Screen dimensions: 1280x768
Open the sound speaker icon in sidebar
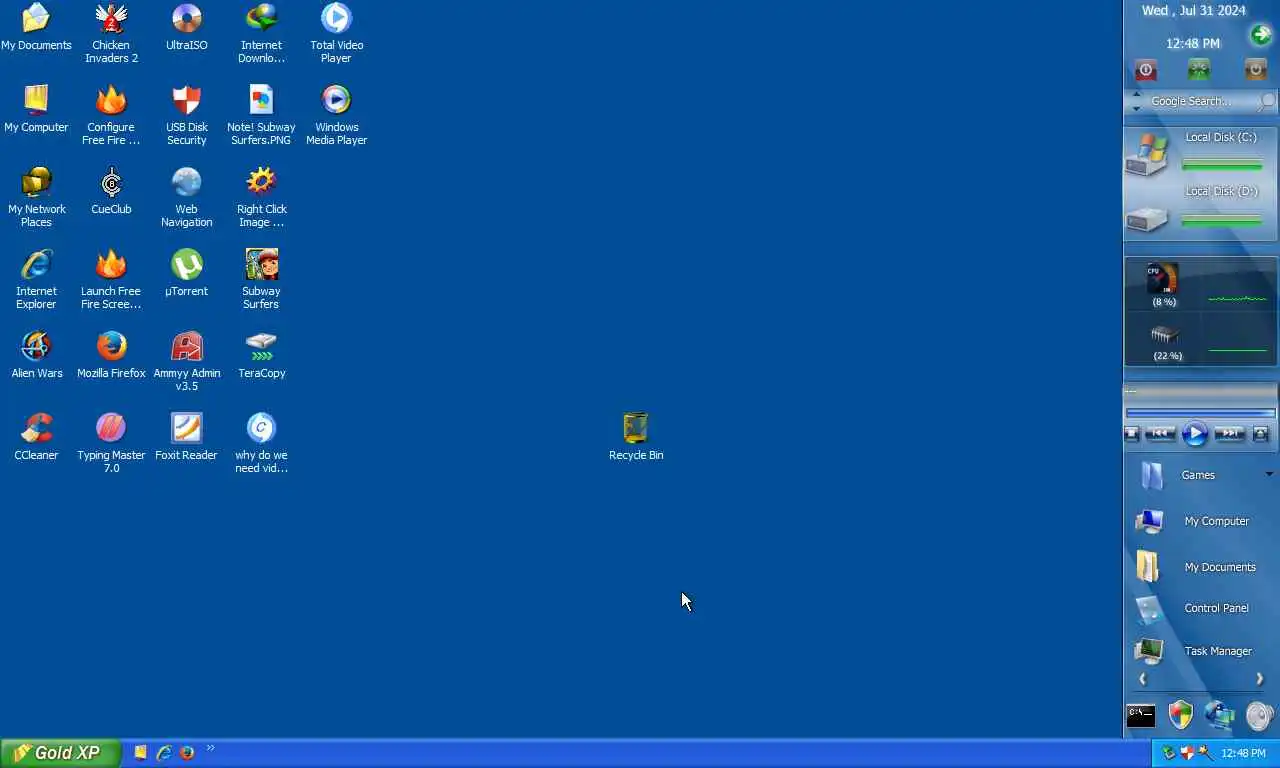[x=1260, y=715]
